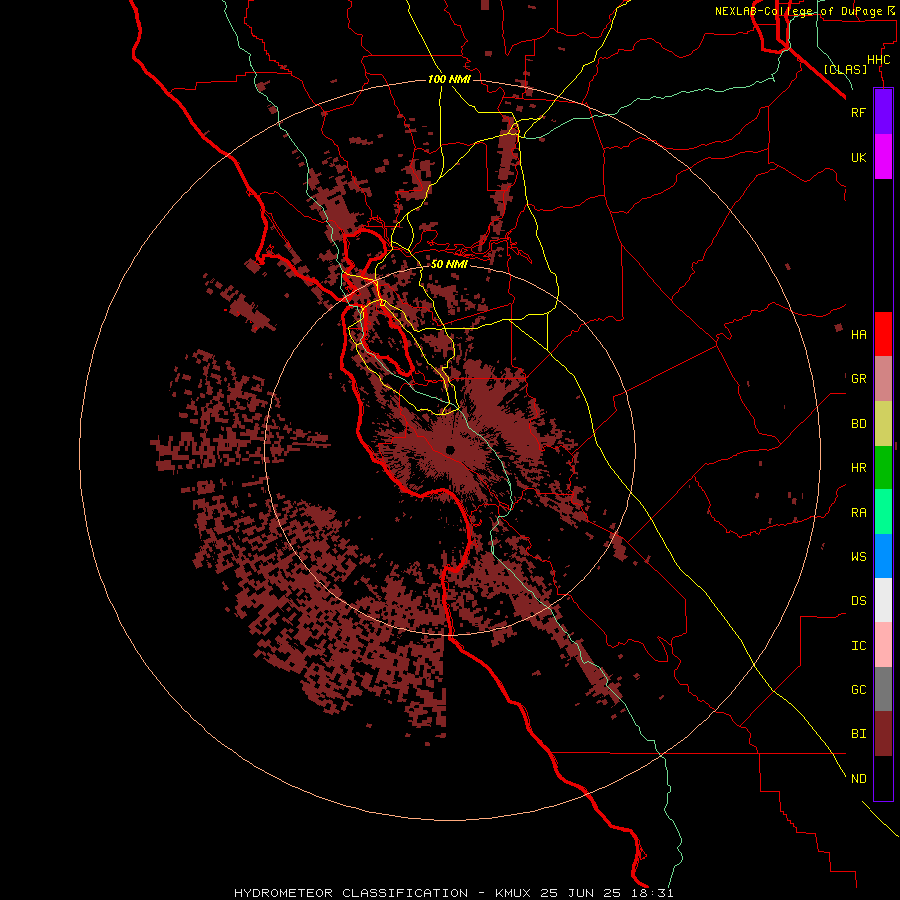Click the IC legend label

(858, 646)
